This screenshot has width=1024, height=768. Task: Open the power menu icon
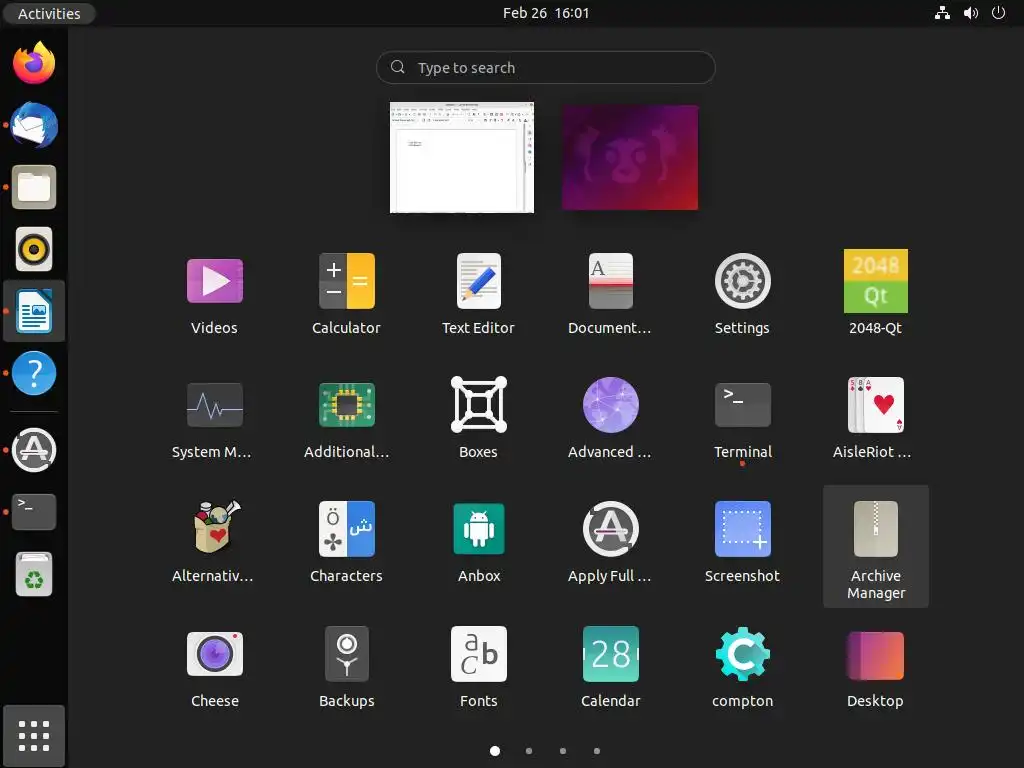(999, 13)
